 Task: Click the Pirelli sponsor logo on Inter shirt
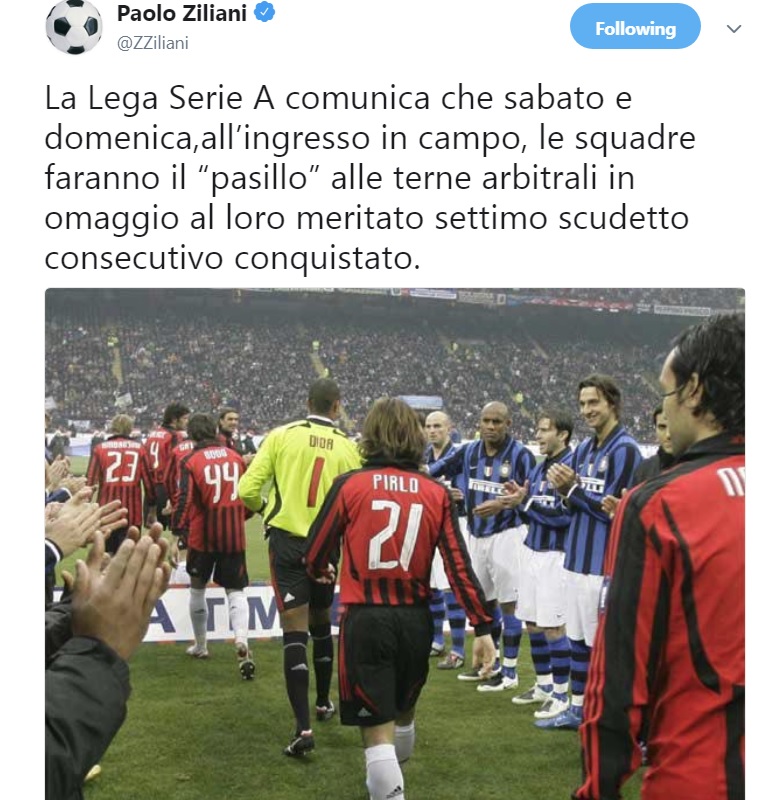tap(486, 487)
